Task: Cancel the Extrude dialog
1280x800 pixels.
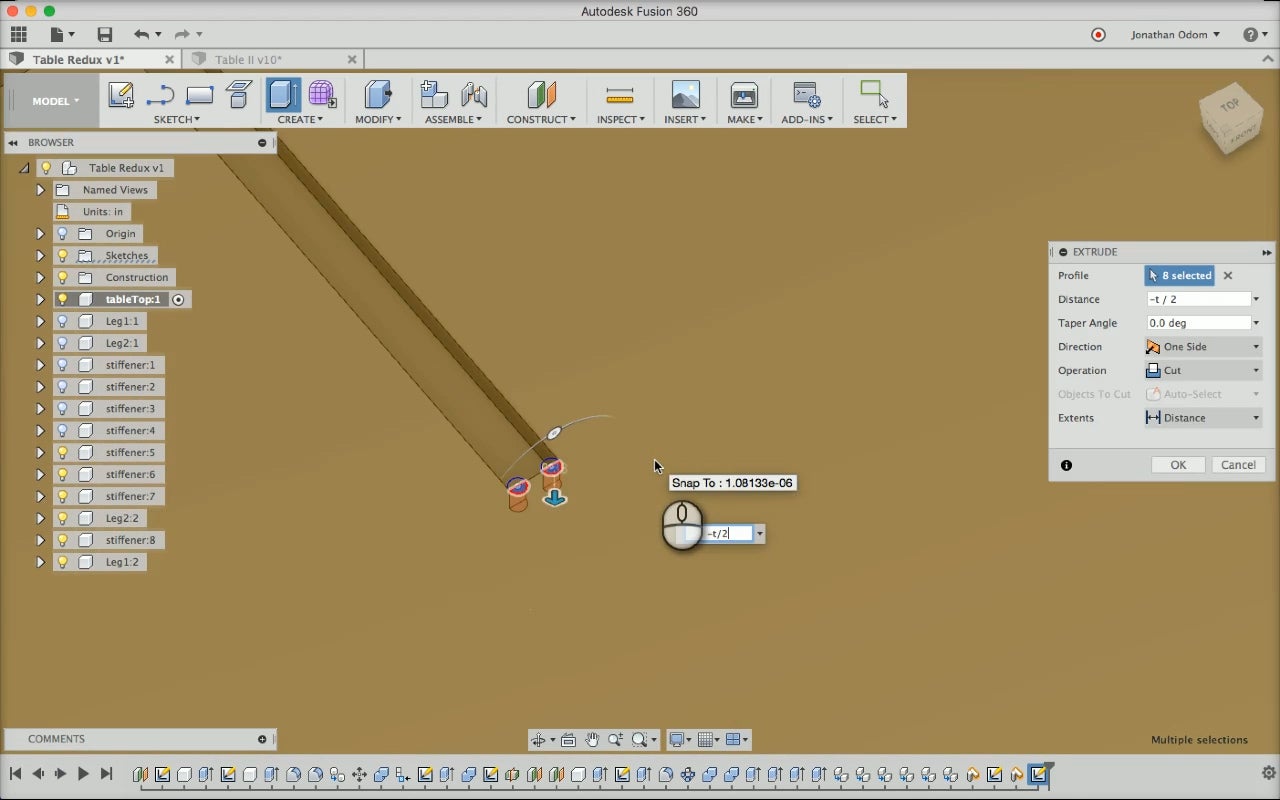Action: [x=1238, y=465]
